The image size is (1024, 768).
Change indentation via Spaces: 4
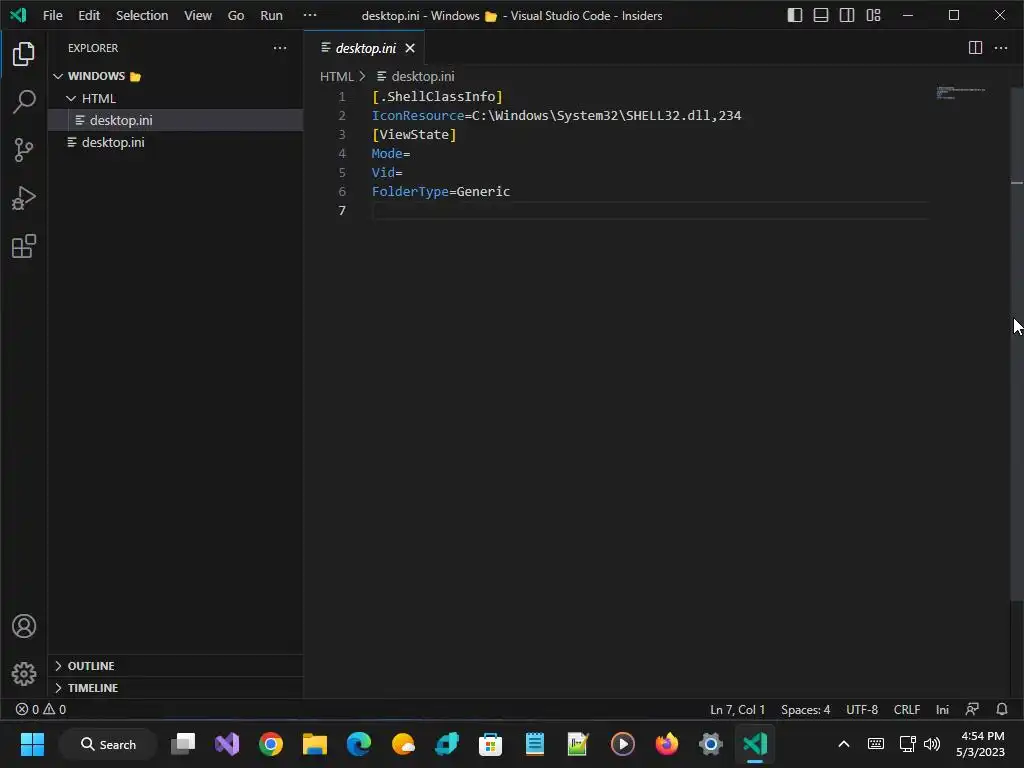[x=805, y=709]
